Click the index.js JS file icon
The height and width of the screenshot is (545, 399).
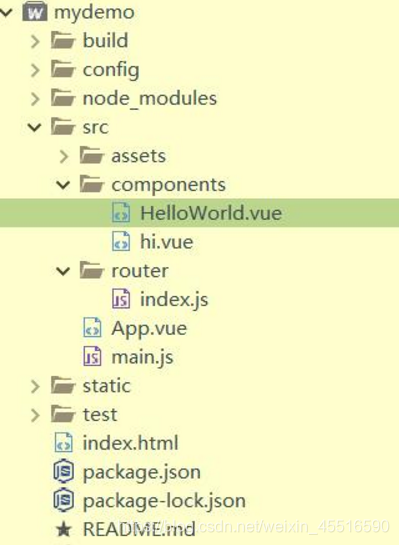pos(121,299)
